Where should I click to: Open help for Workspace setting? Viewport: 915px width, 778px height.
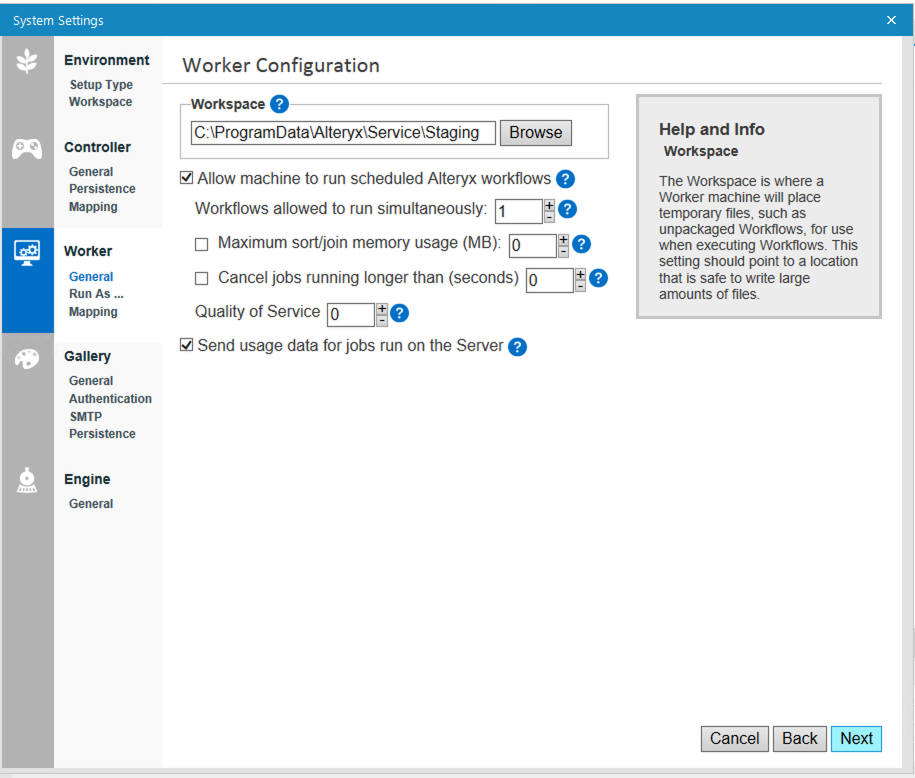pos(279,103)
